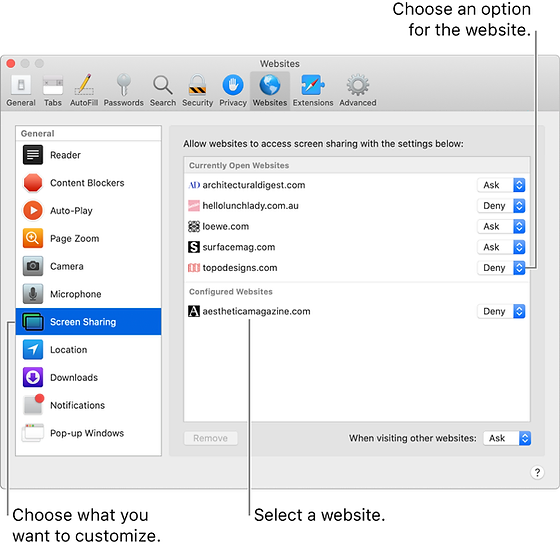Screen dimensions: 560x548
Task: Select the Pop-up Windows icon
Action: coord(33,433)
